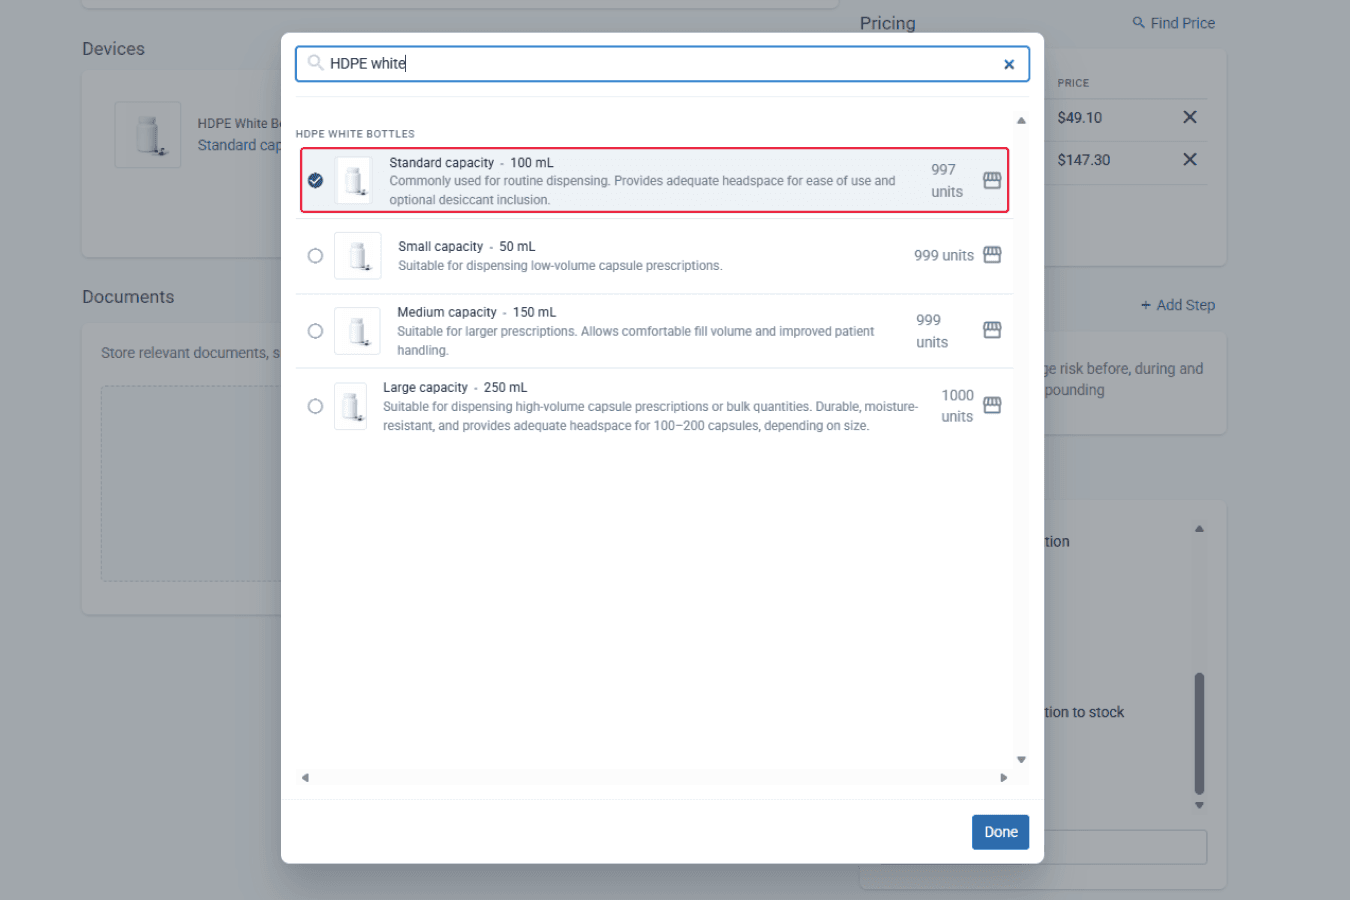Remove the $147.30 price row
Image resolution: width=1350 pixels, height=900 pixels.
point(1190,159)
